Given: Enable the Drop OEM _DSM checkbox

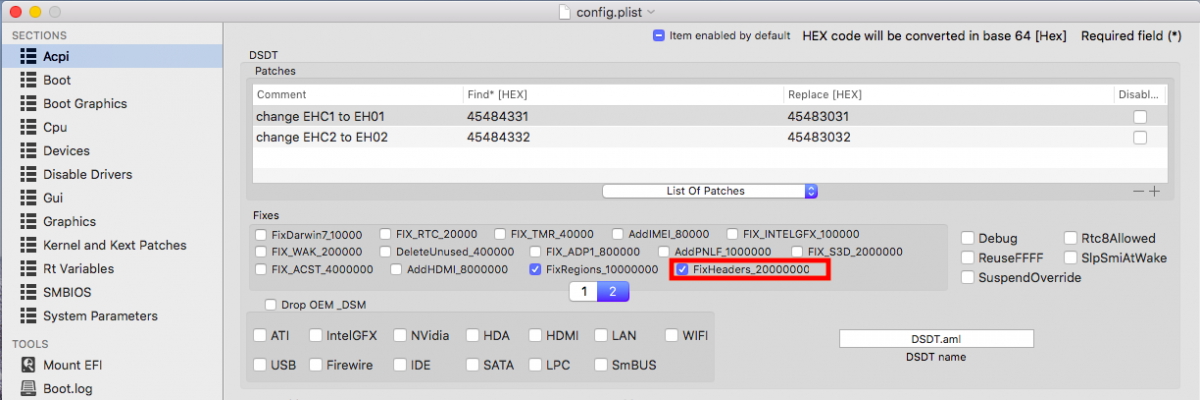Looking at the screenshot, I should point(271,305).
